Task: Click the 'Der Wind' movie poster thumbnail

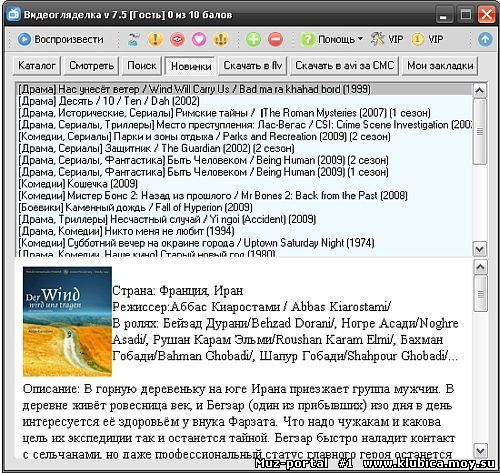Action: 67,321
